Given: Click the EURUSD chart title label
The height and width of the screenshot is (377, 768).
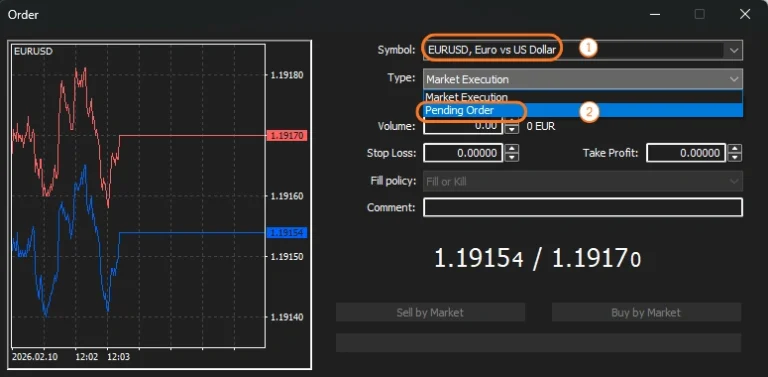Looking at the screenshot, I should 33,51.
